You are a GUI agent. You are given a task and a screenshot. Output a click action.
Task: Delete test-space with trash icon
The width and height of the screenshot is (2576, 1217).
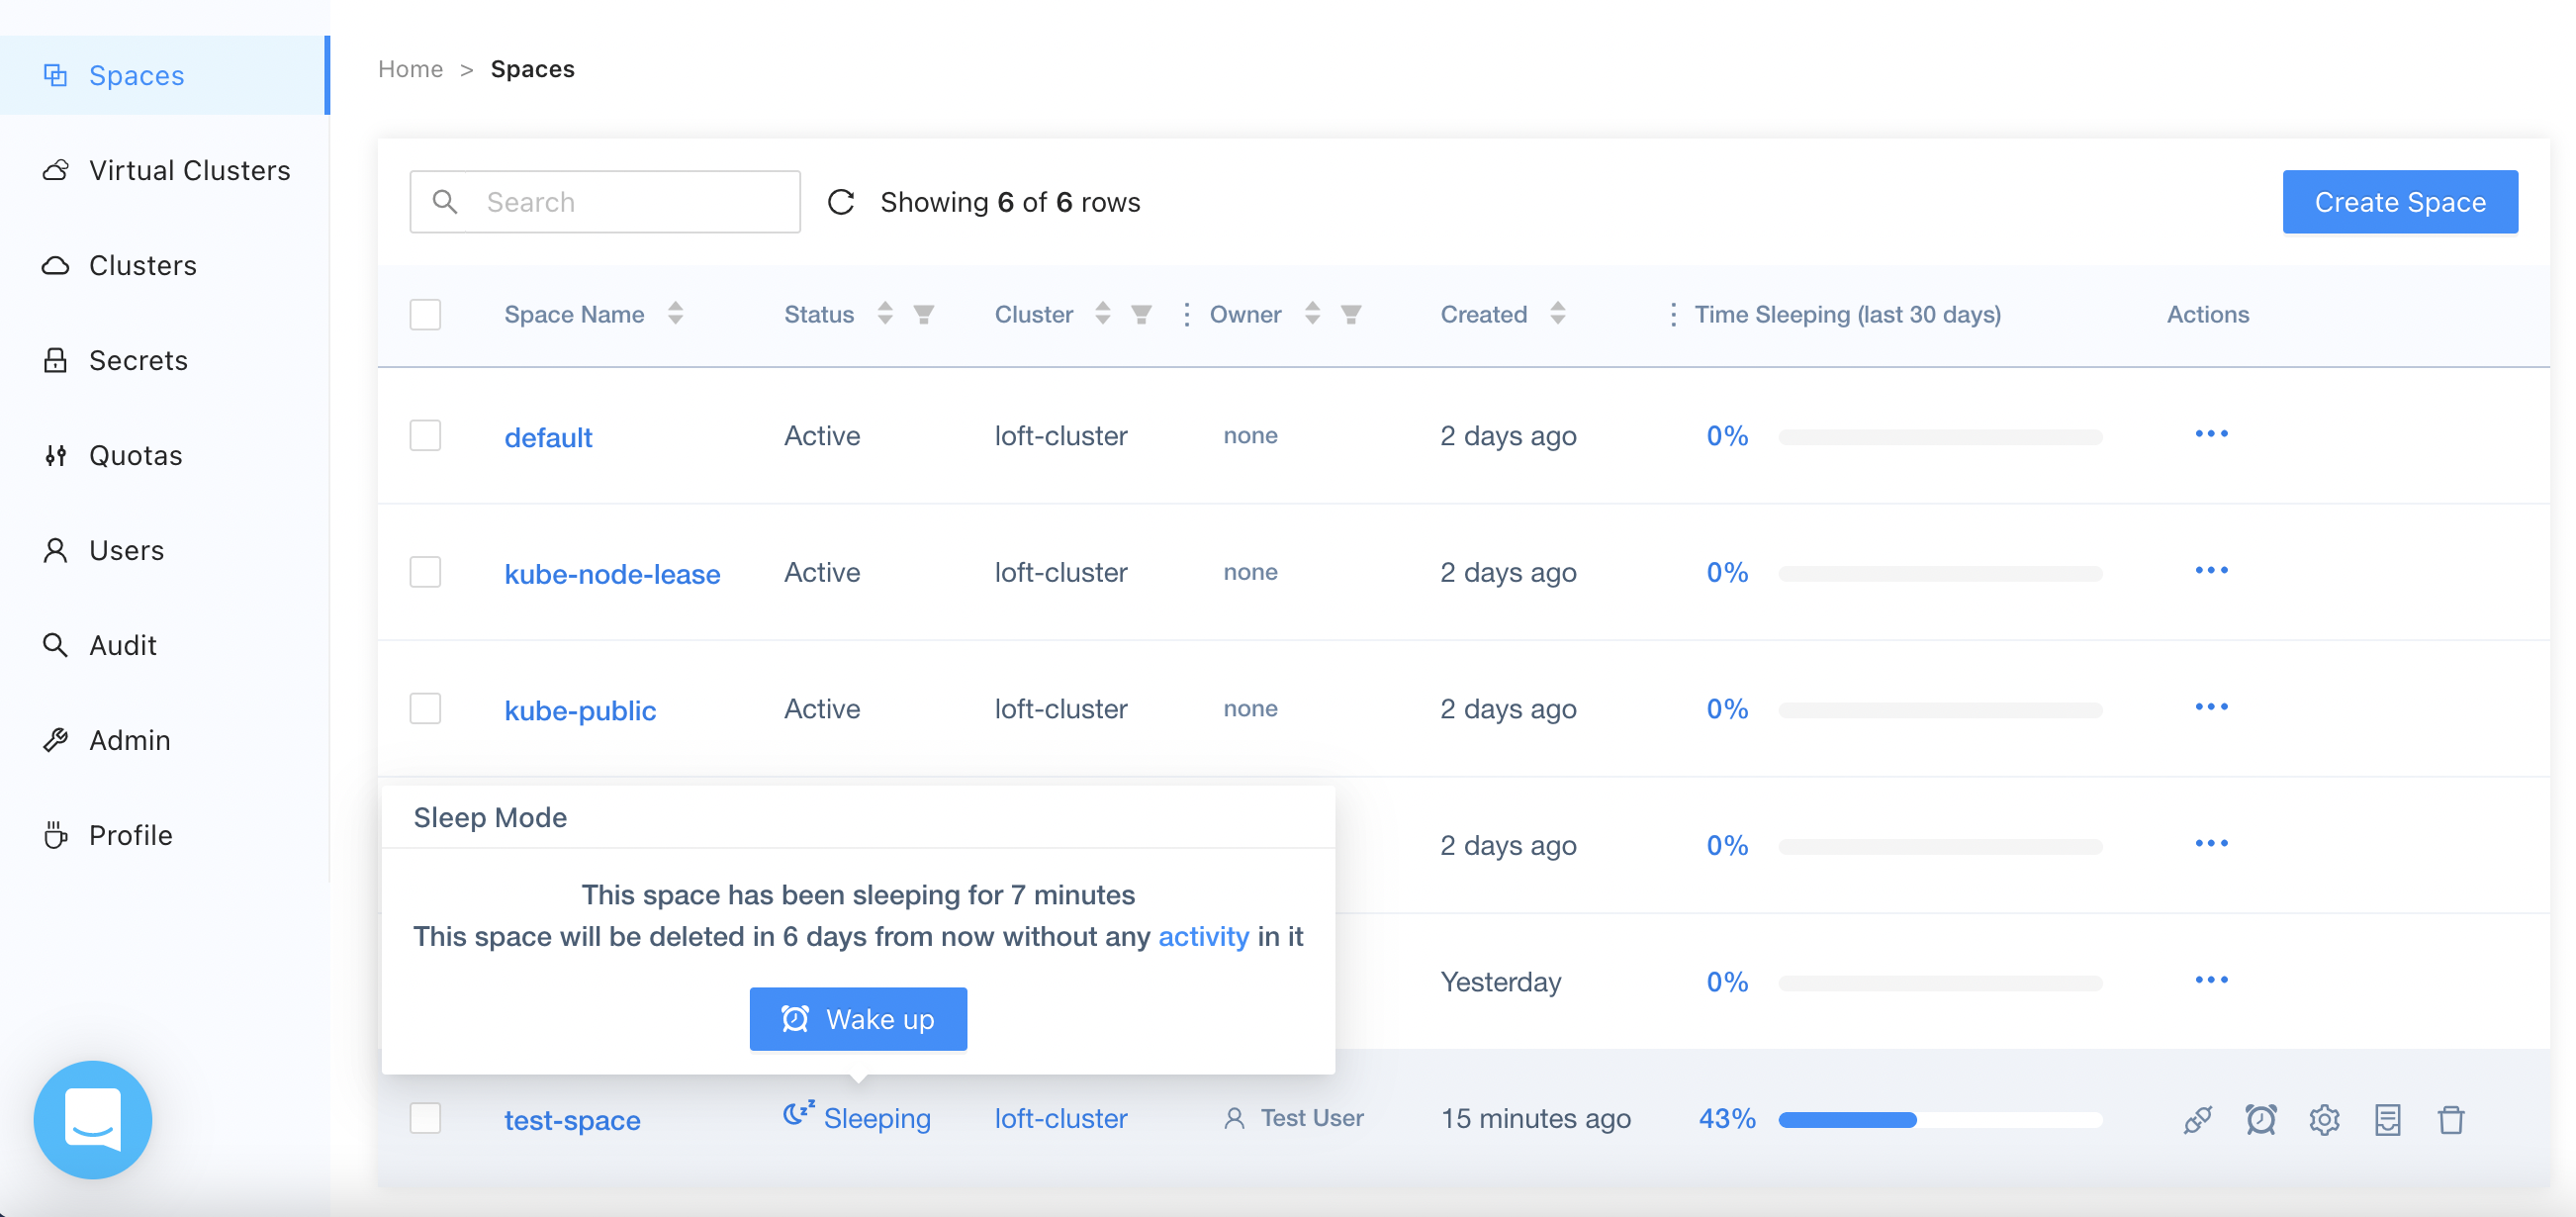[x=2451, y=1119]
